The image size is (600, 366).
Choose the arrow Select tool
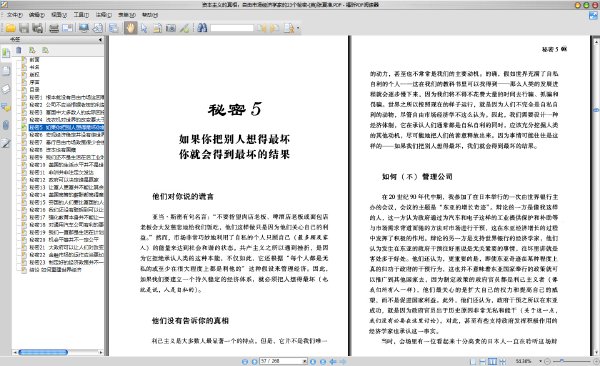point(144,28)
